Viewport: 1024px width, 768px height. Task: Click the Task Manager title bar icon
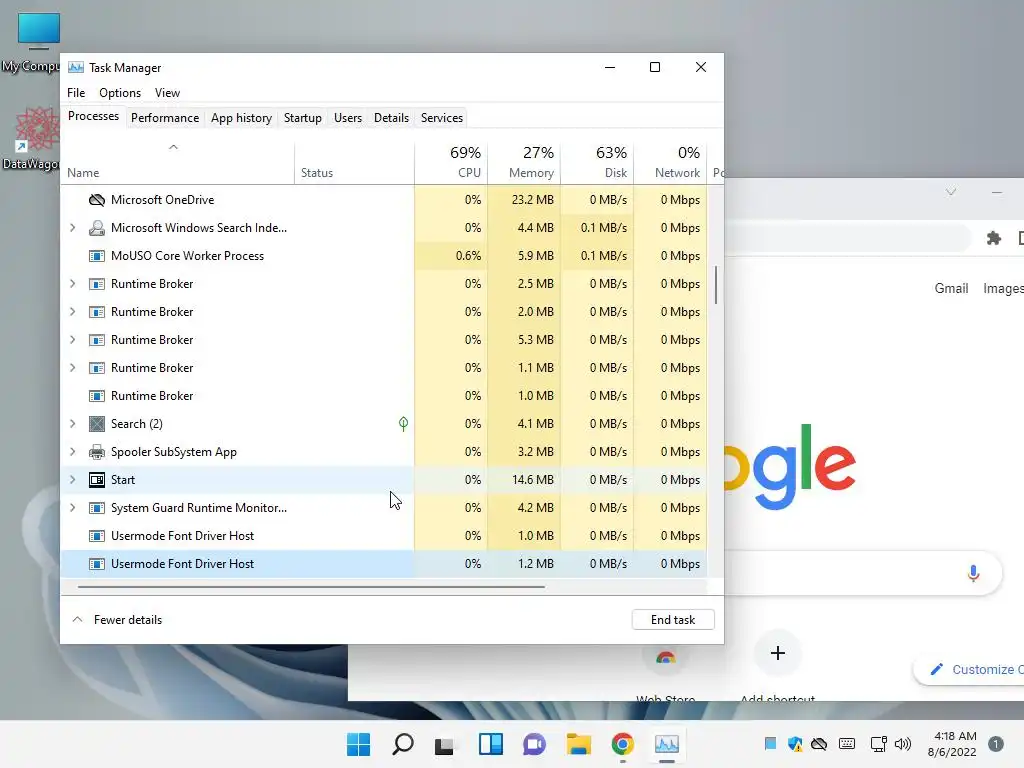(76, 67)
